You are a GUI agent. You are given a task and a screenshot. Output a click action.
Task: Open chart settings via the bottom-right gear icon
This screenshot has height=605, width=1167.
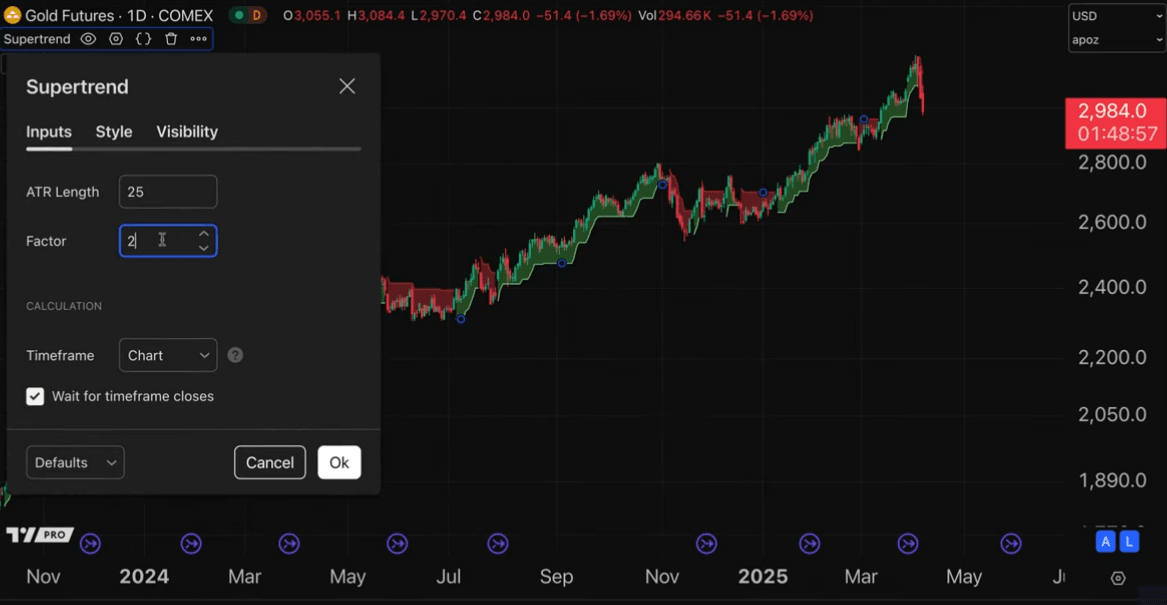(x=1118, y=578)
